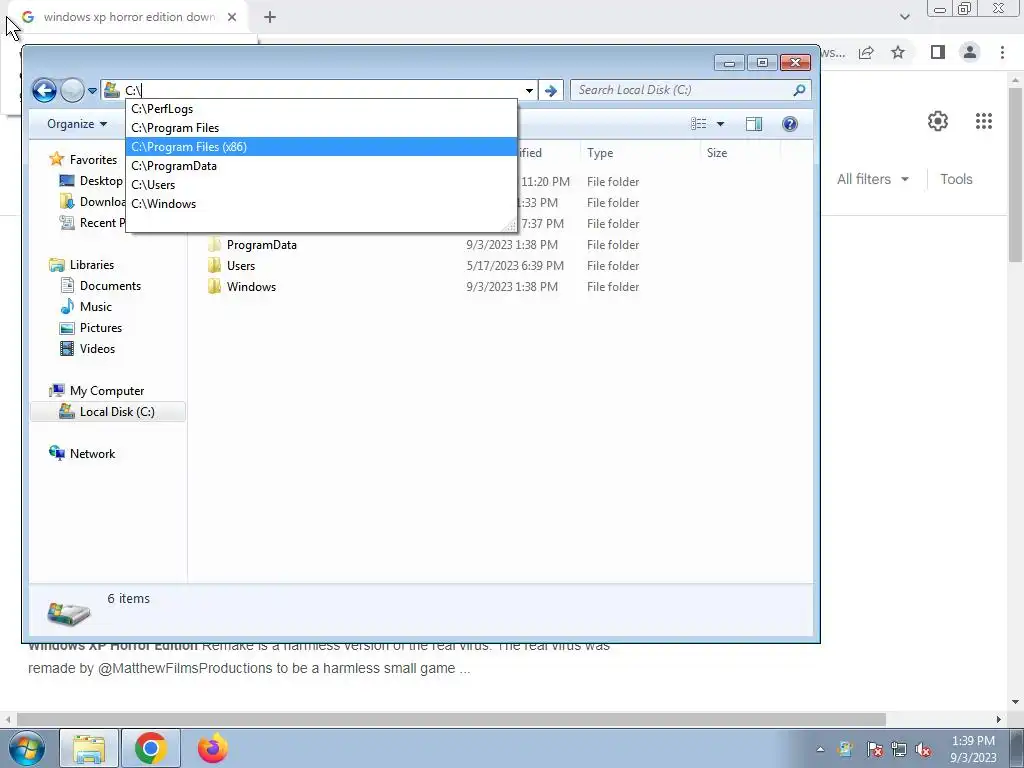
Task: Open the Pictures library
Action: click(101, 328)
